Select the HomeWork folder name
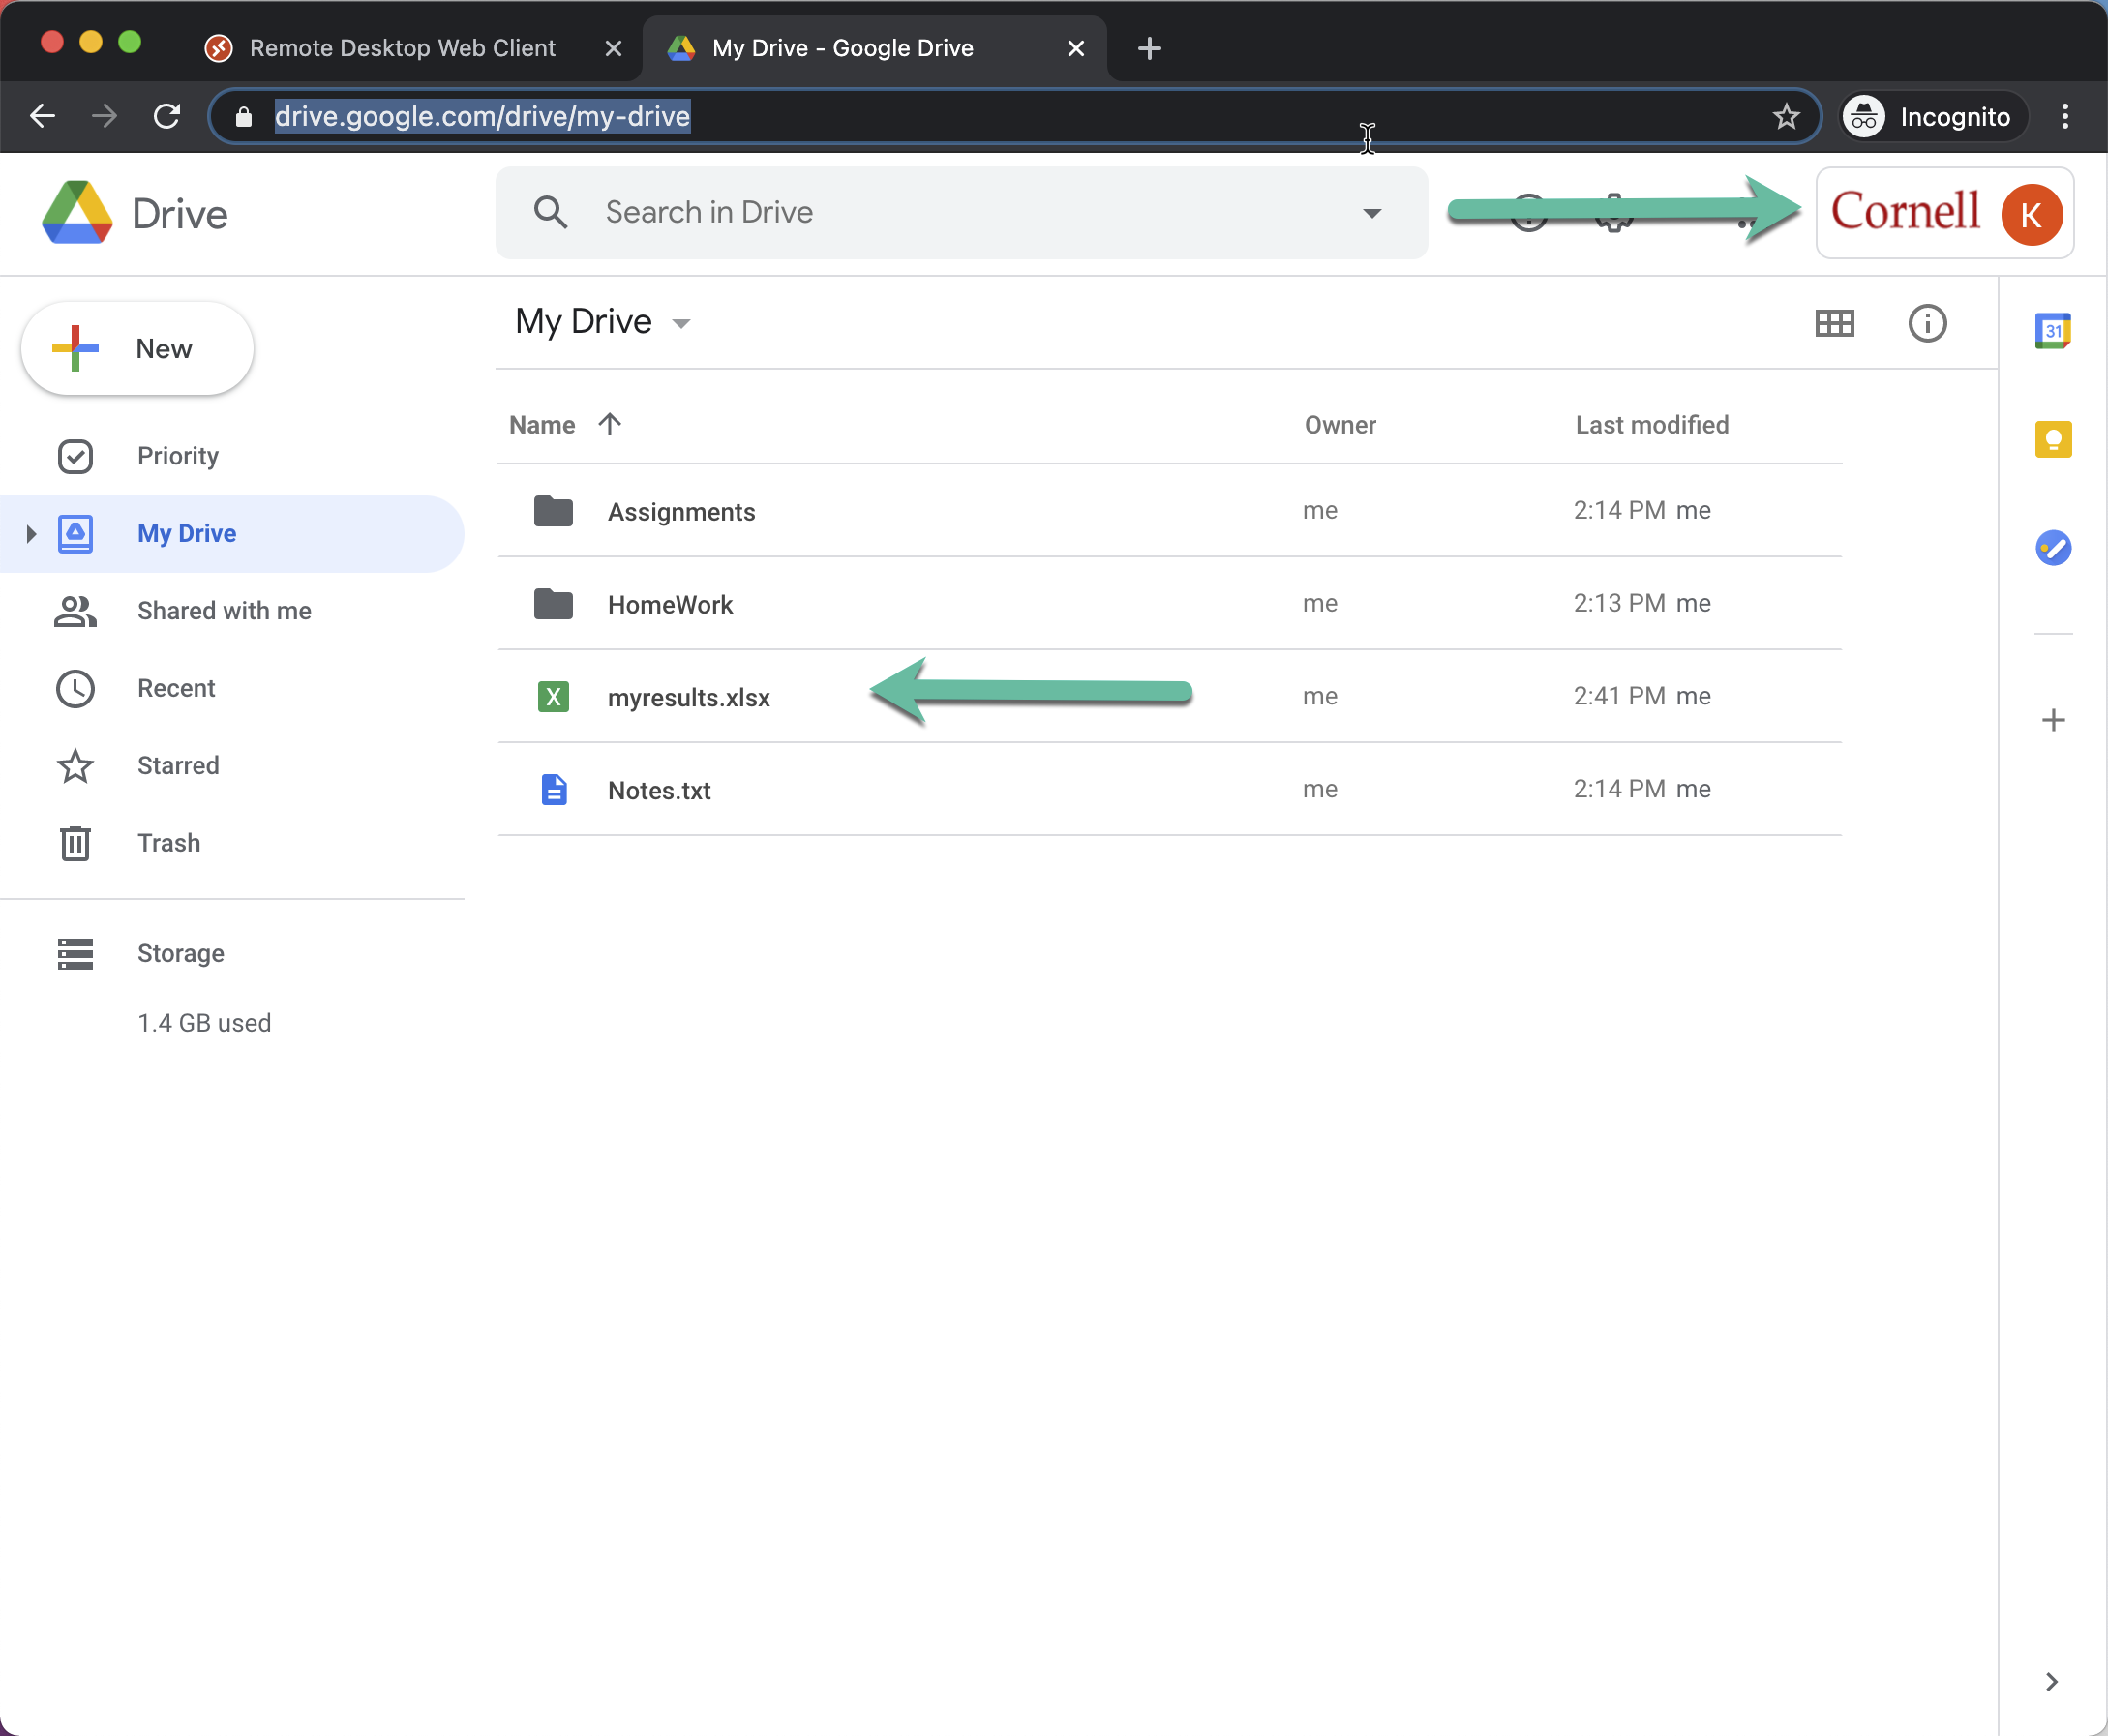This screenshot has width=2108, height=1736. pyautogui.click(x=670, y=605)
